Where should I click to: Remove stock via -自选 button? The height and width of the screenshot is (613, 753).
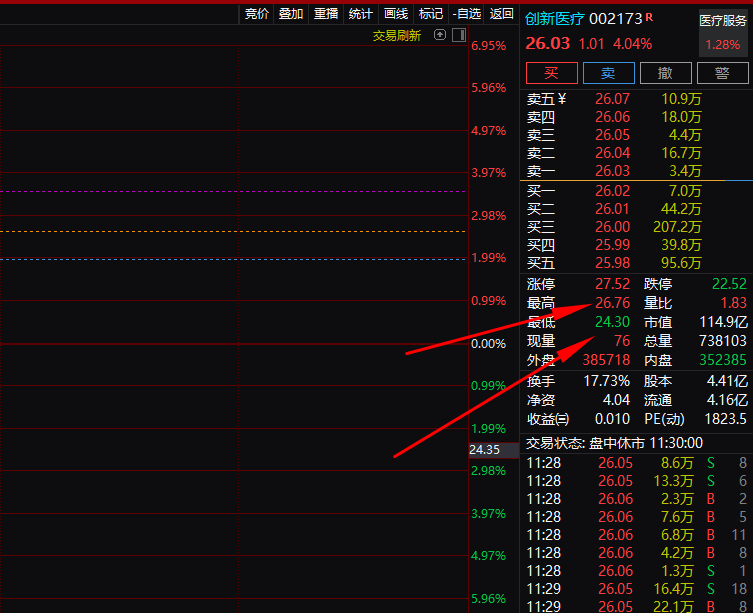(466, 14)
